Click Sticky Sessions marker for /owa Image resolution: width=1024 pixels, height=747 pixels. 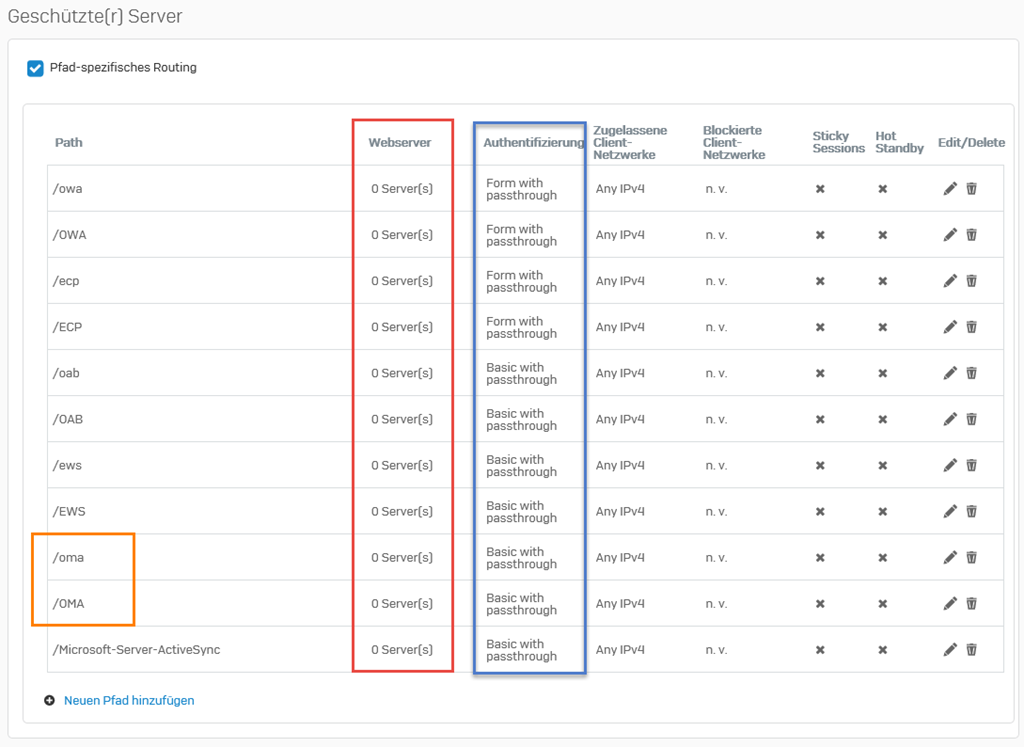[x=820, y=189]
